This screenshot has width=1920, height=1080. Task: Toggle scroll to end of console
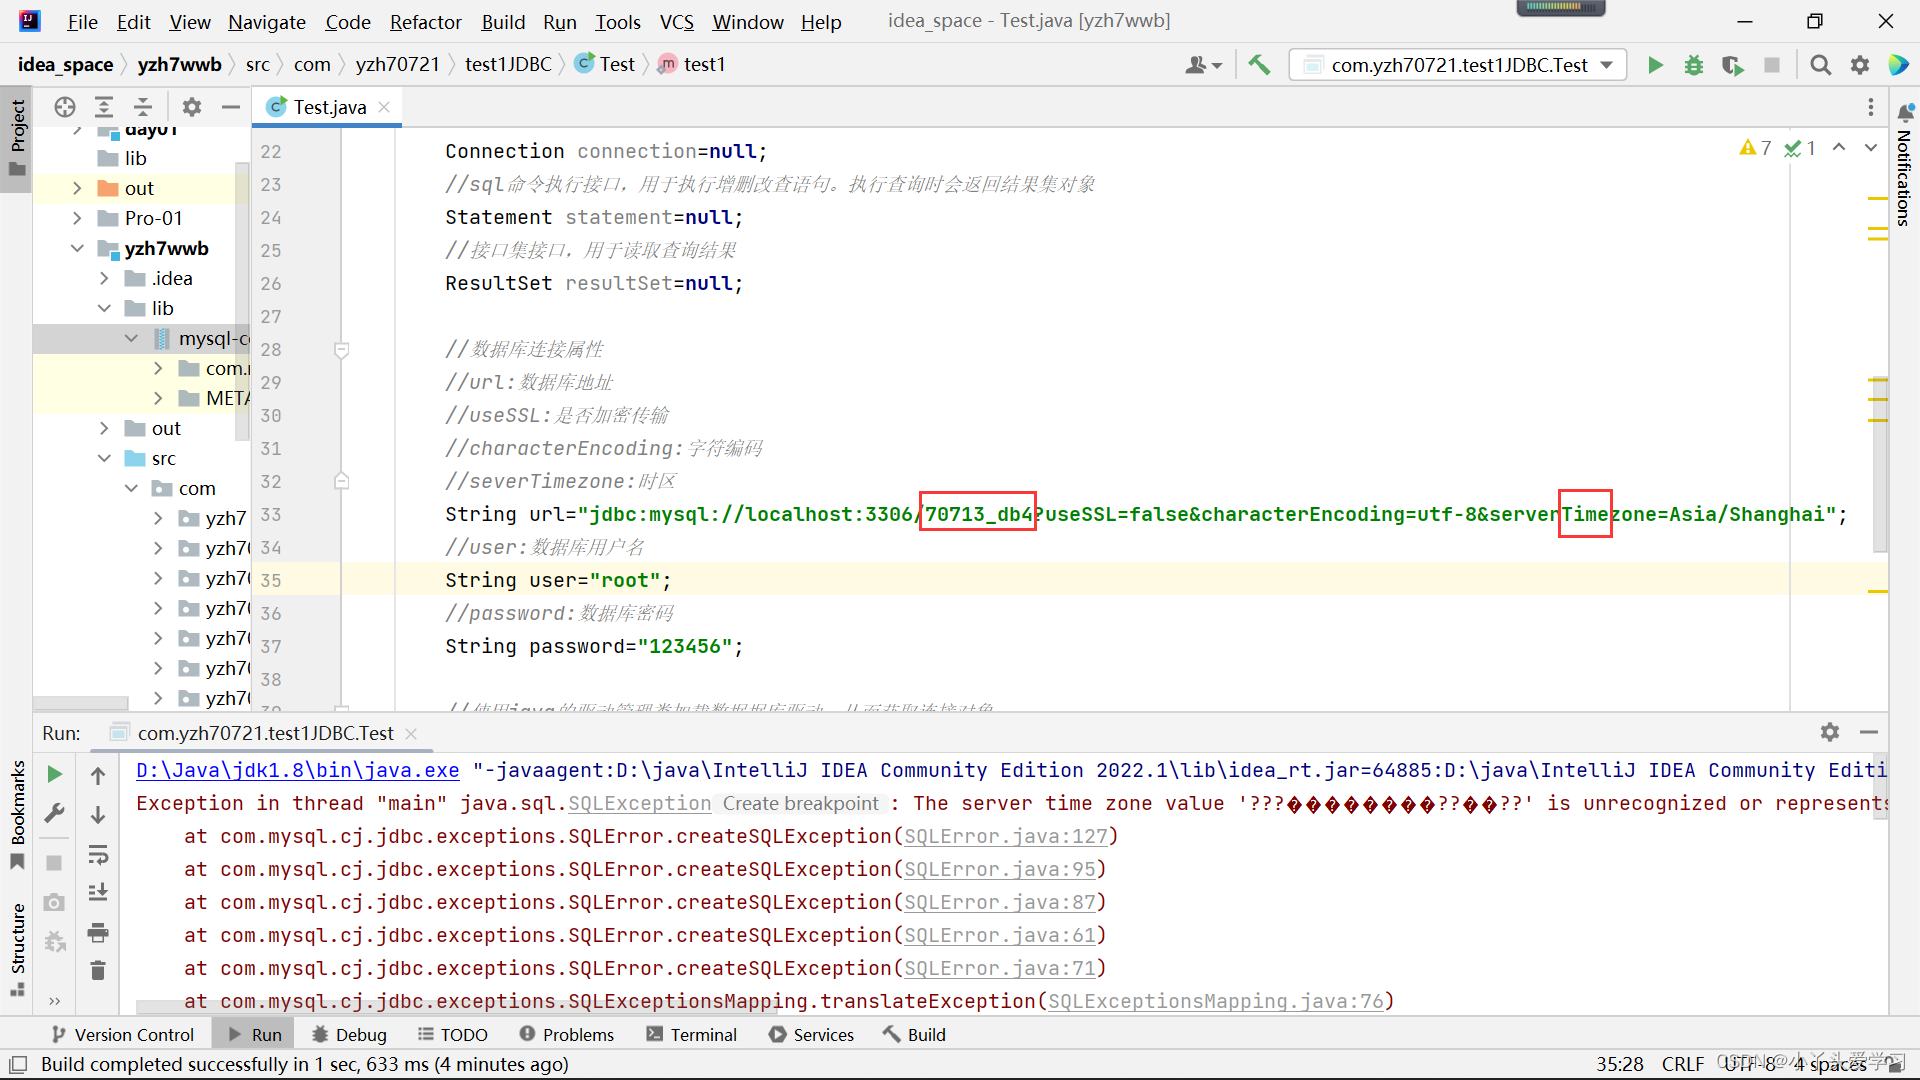[98, 893]
